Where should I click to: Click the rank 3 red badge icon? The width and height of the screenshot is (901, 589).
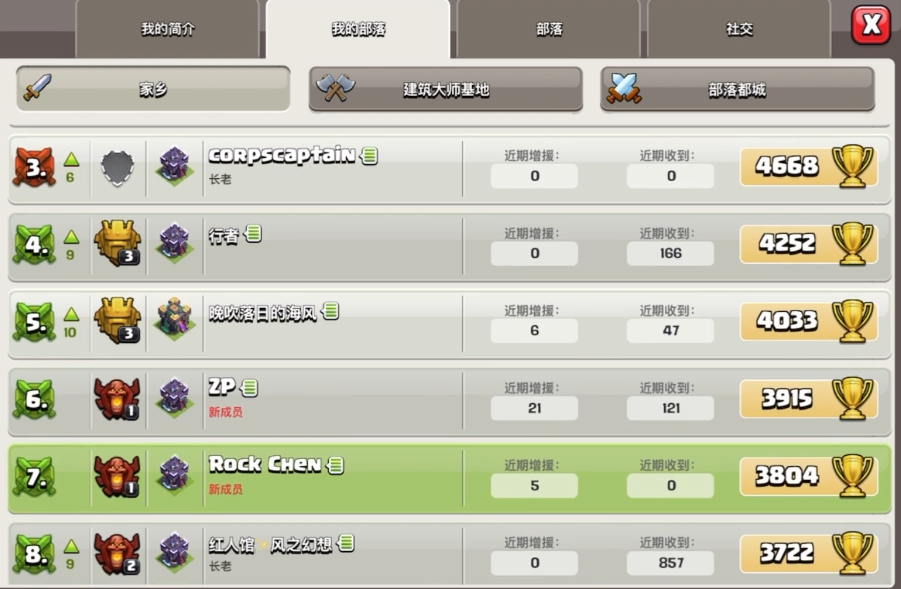pos(34,167)
